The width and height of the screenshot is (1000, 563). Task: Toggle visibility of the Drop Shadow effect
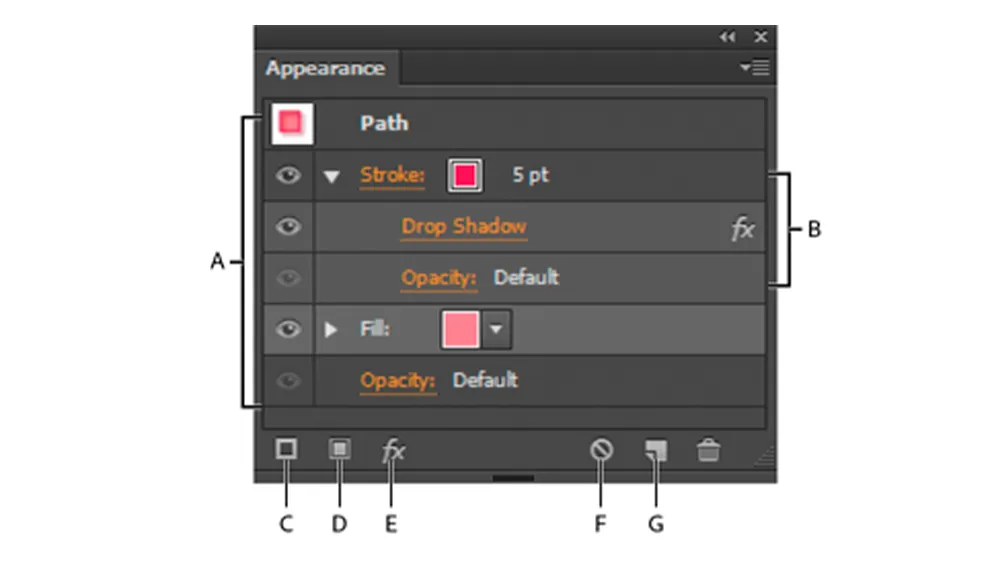(288, 227)
